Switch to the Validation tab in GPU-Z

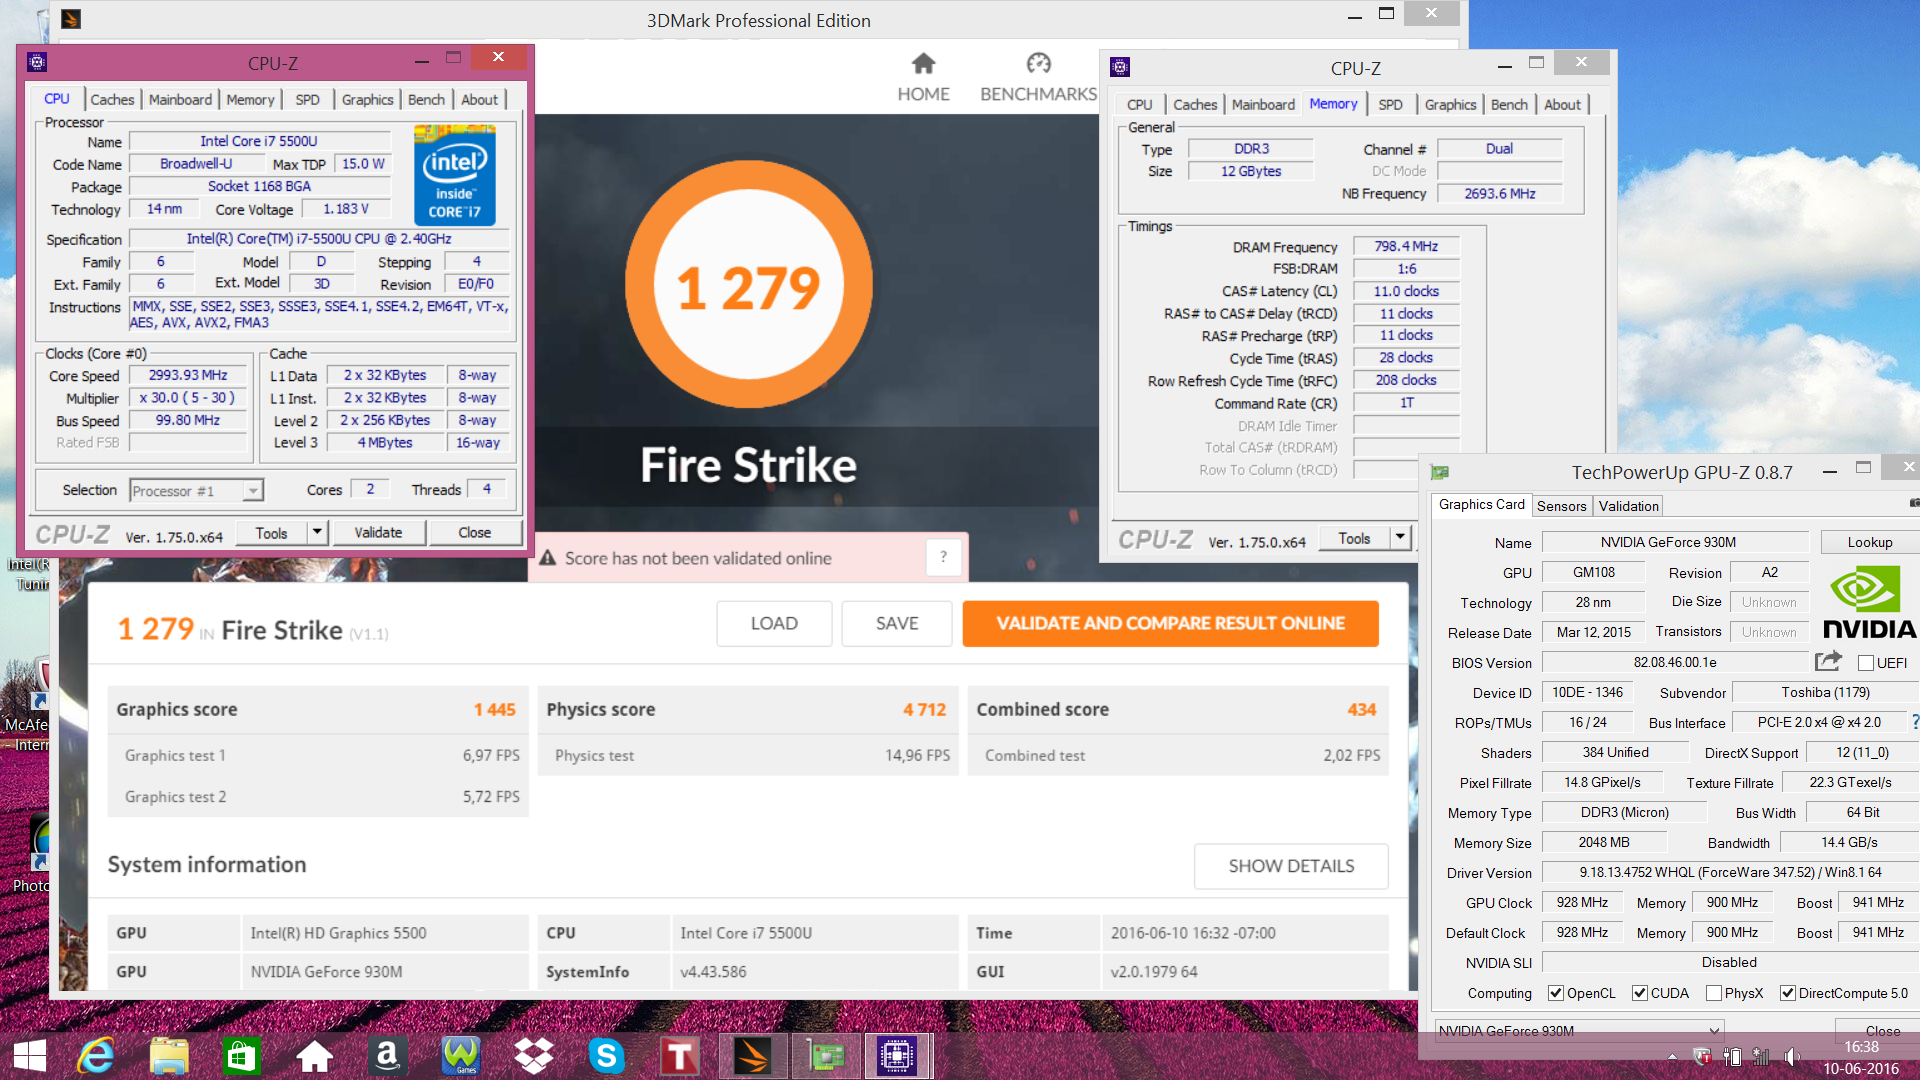pyautogui.click(x=1628, y=506)
